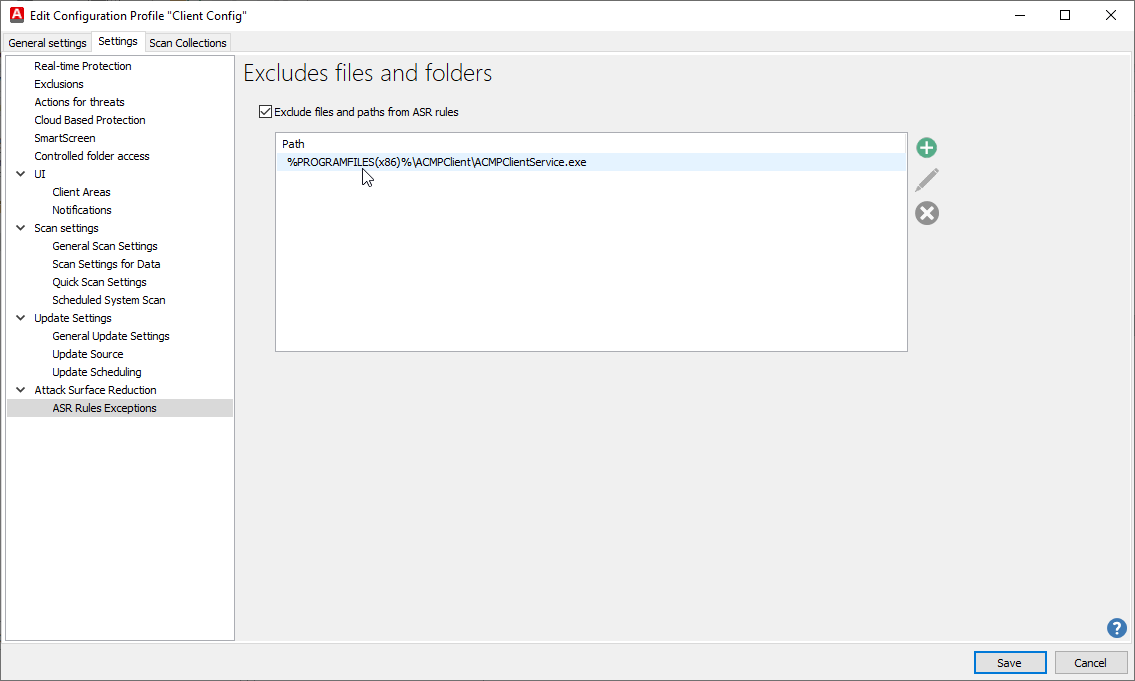Switch to the General settings tab
The width and height of the screenshot is (1135, 681).
(47, 43)
